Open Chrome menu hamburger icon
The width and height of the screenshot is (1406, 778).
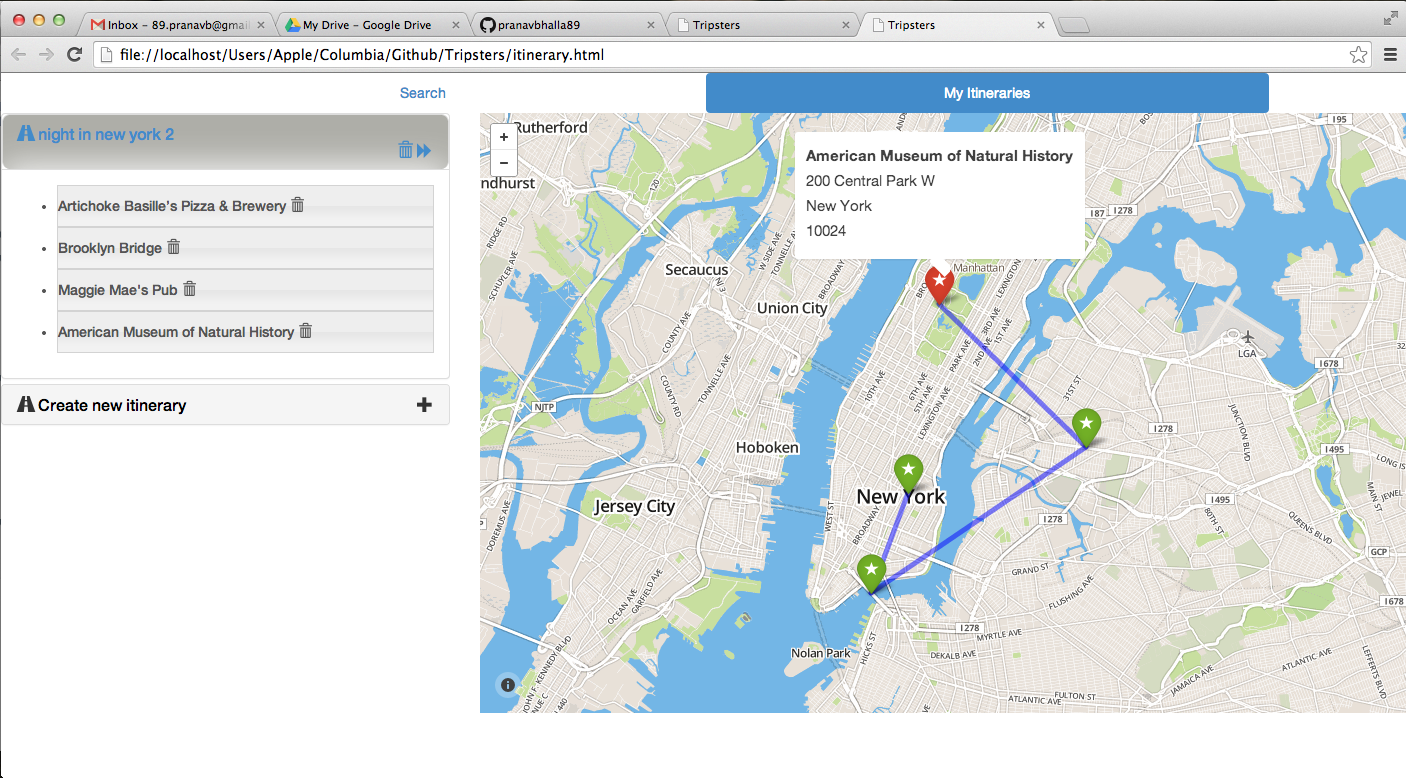(x=1390, y=55)
